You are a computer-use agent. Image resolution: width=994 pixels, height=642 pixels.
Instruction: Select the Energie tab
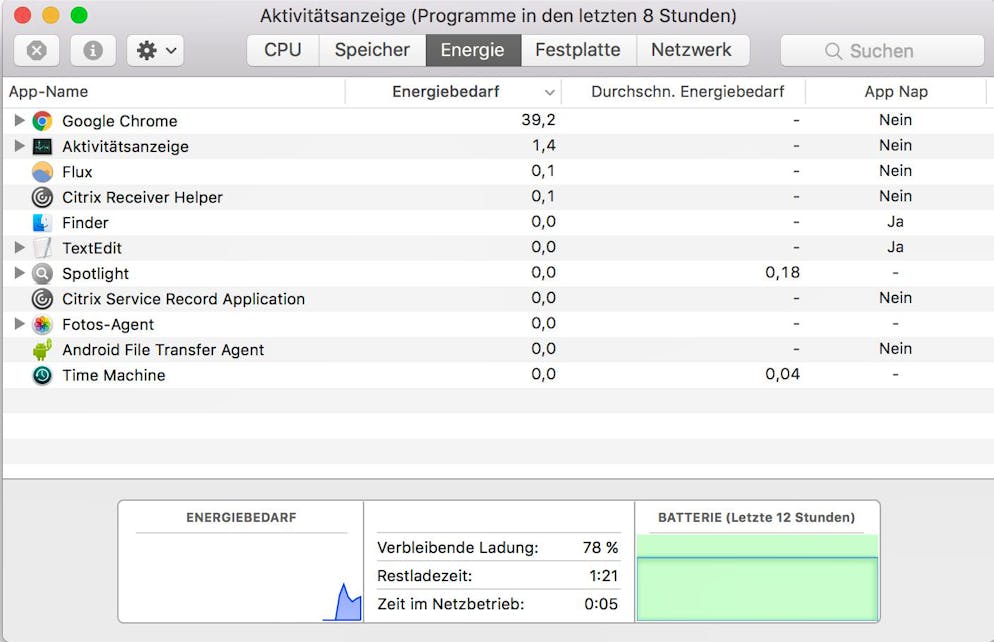[473, 50]
